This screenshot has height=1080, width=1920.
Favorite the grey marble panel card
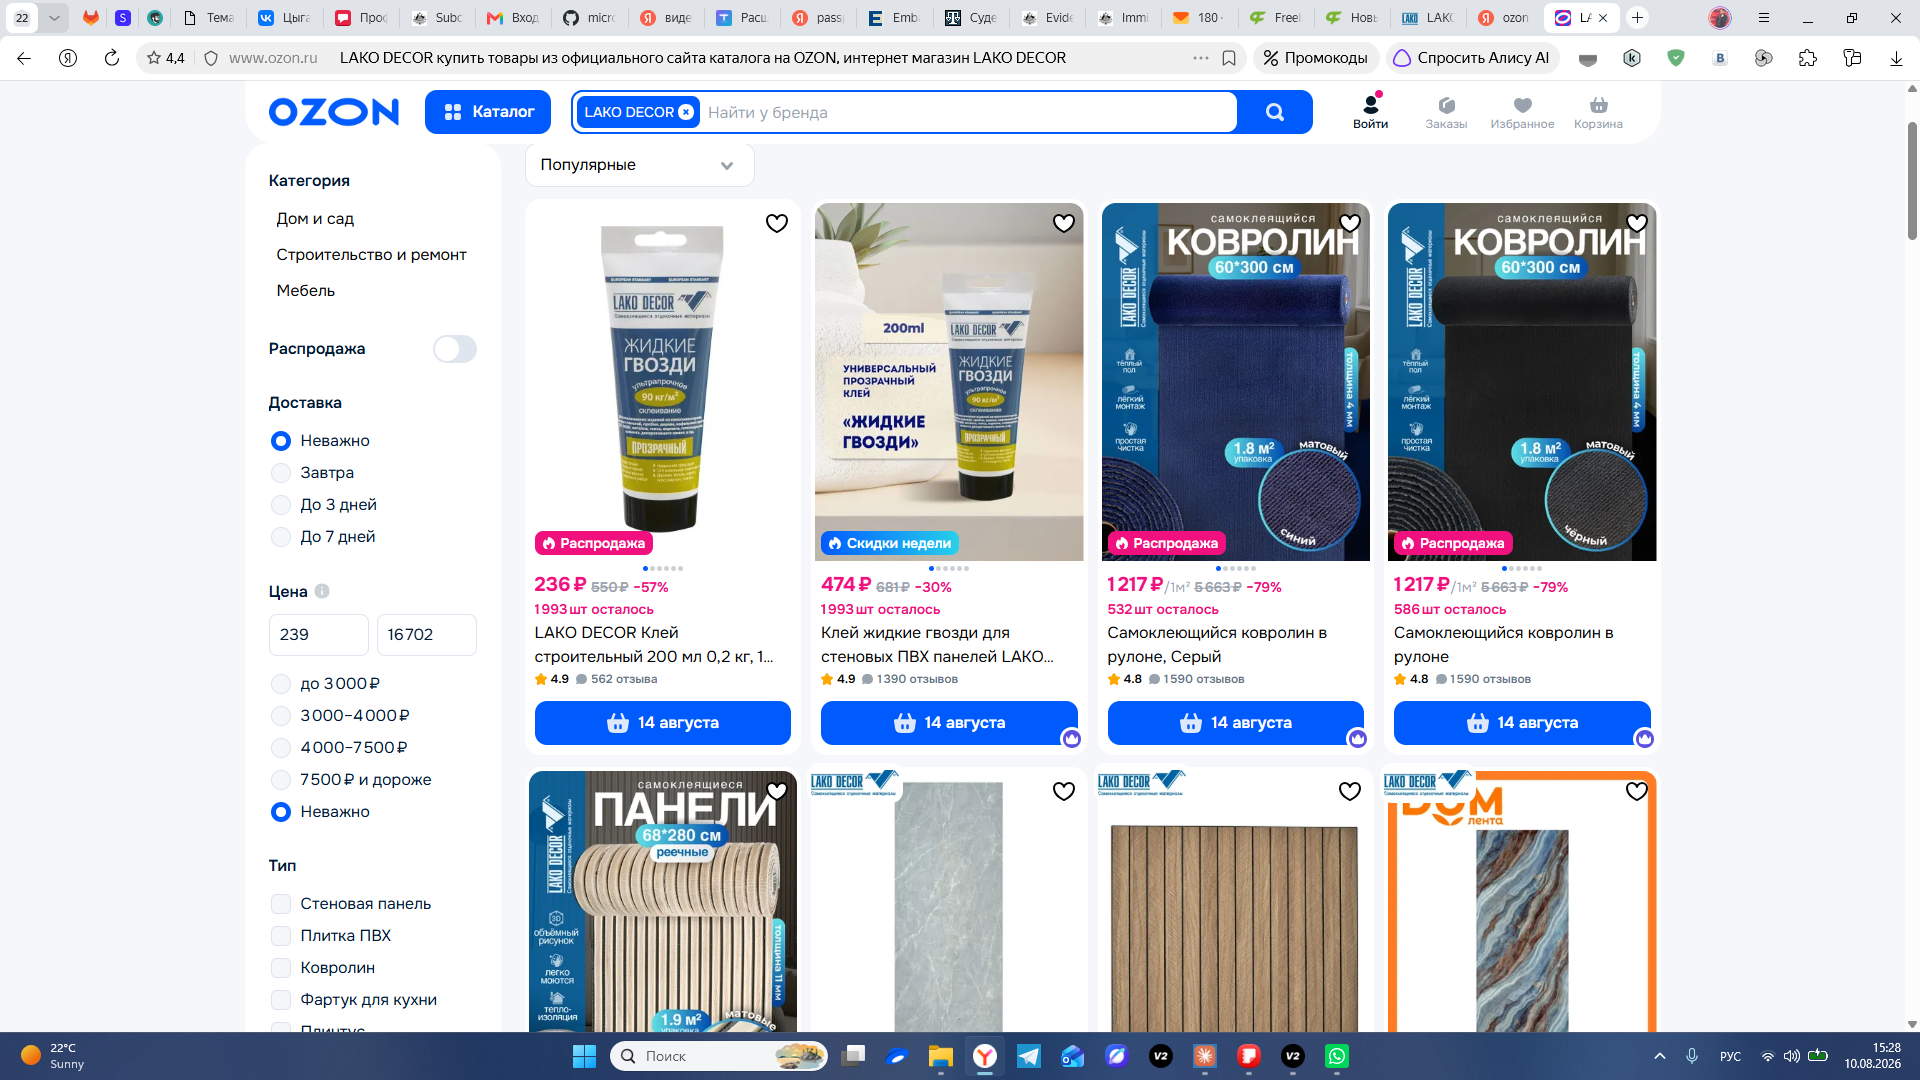click(1063, 791)
